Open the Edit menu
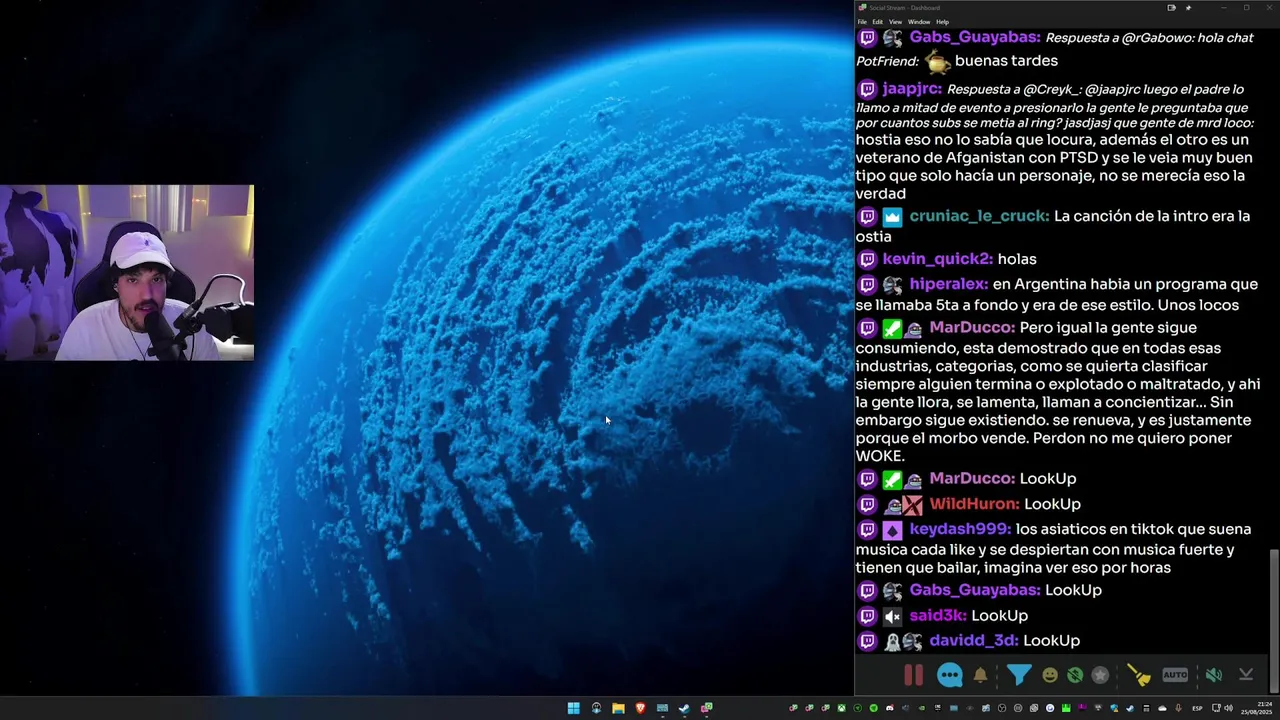The image size is (1280, 720). pyautogui.click(x=877, y=21)
